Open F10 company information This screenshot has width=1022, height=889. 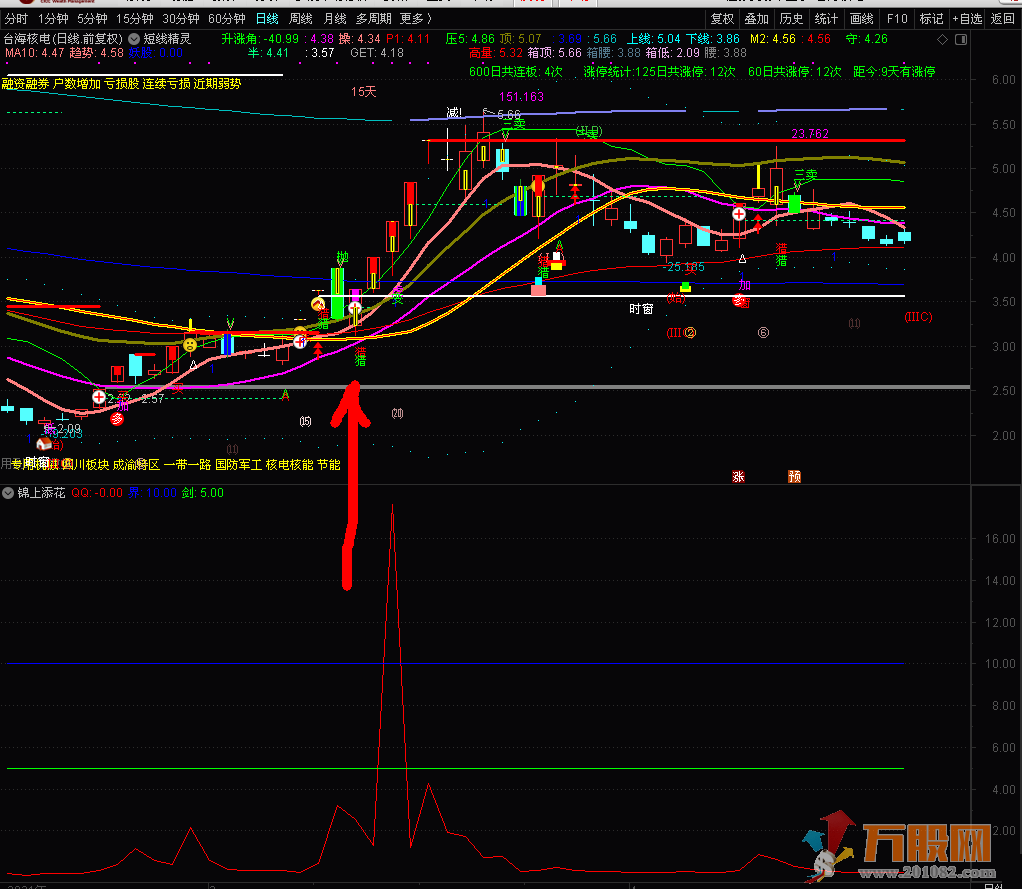(896, 18)
